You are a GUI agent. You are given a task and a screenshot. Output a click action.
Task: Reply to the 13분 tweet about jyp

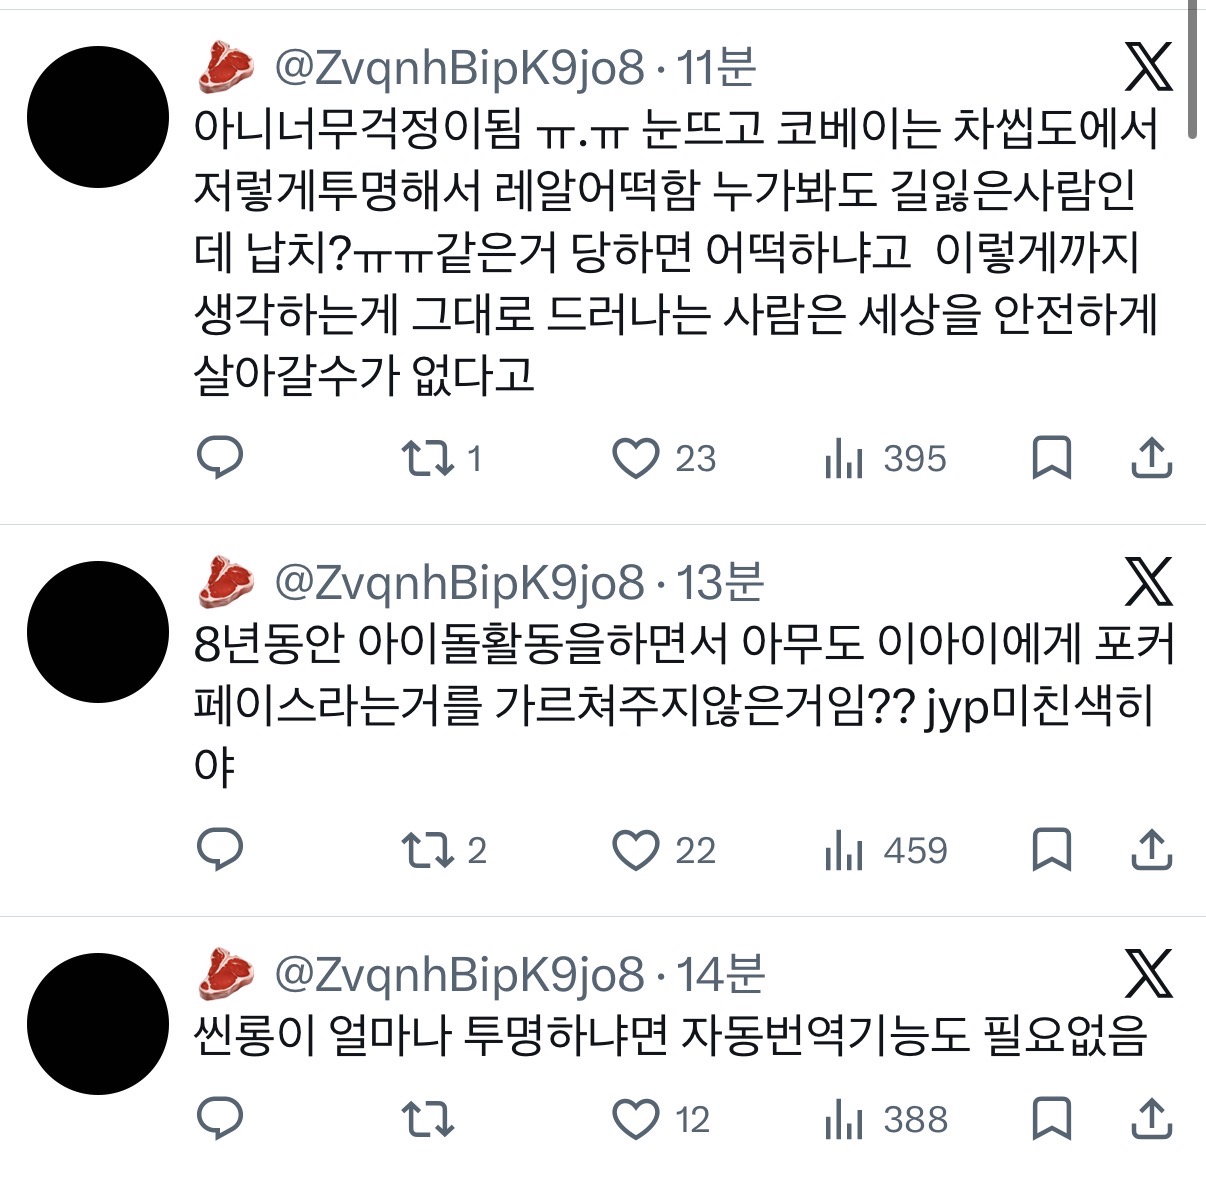pos(220,850)
